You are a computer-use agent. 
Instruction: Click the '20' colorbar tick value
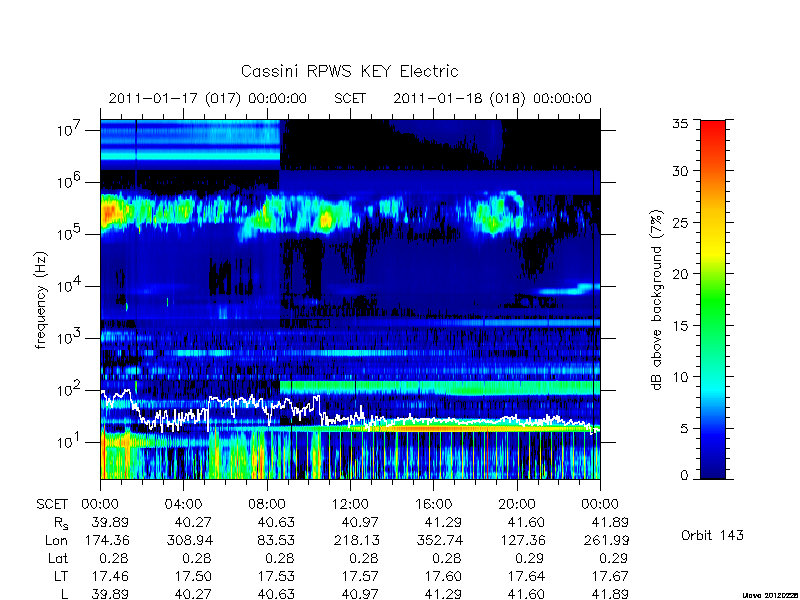[681, 273]
